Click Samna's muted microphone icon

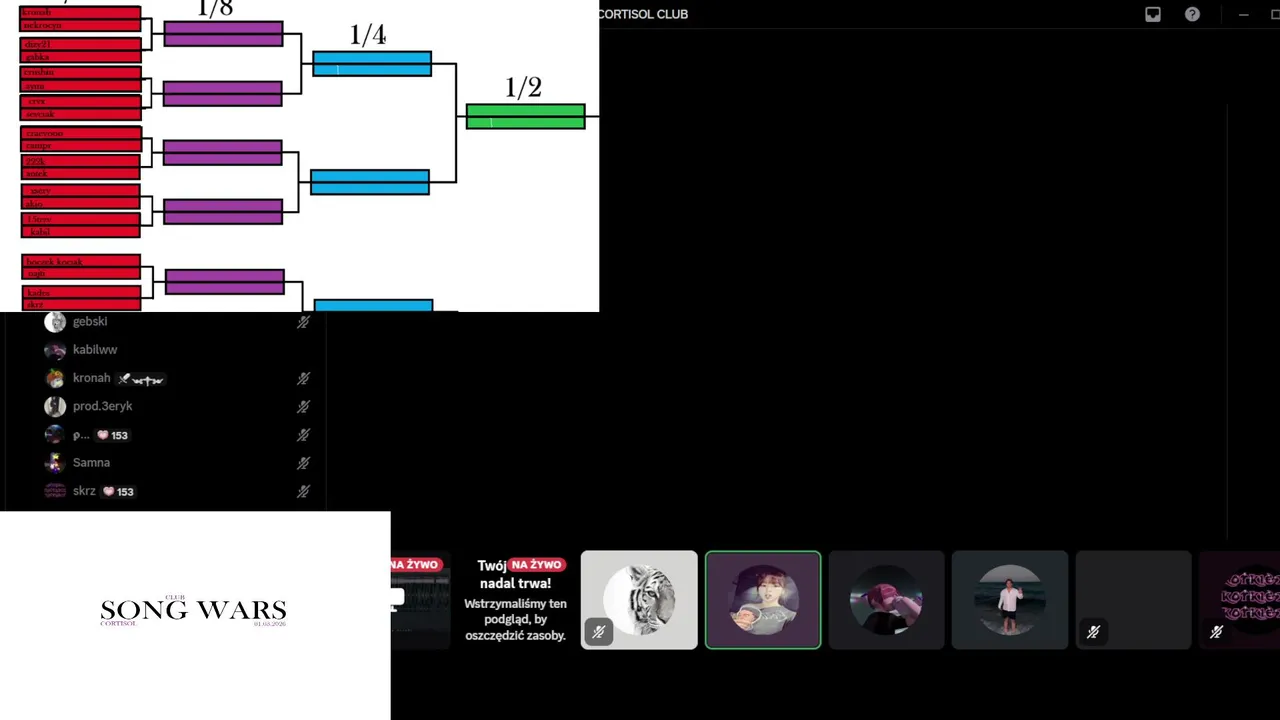tap(303, 463)
